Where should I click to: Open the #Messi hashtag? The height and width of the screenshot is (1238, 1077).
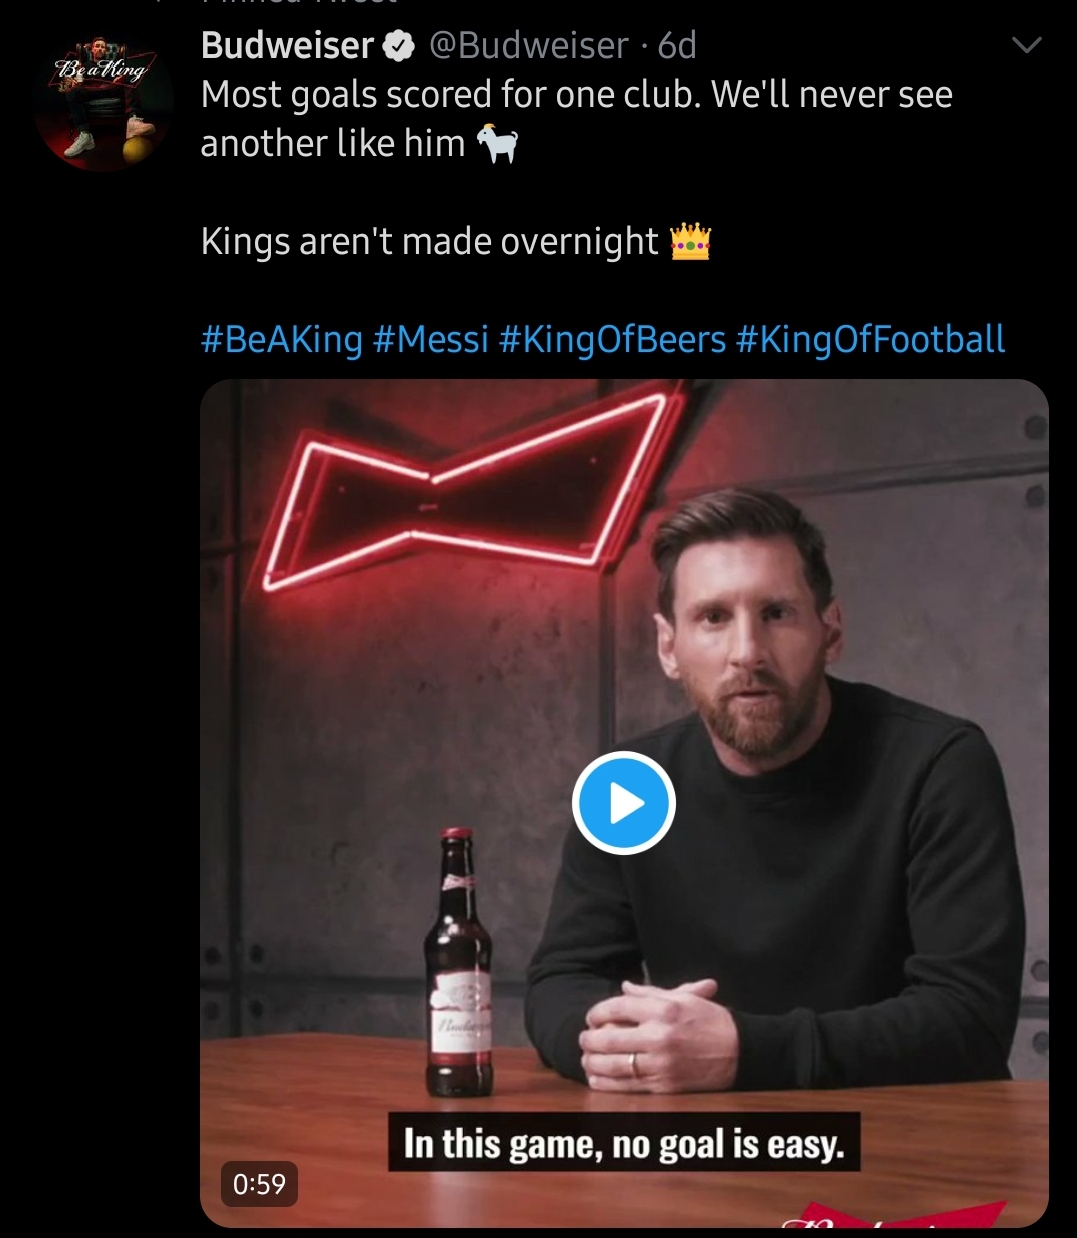(x=430, y=340)
